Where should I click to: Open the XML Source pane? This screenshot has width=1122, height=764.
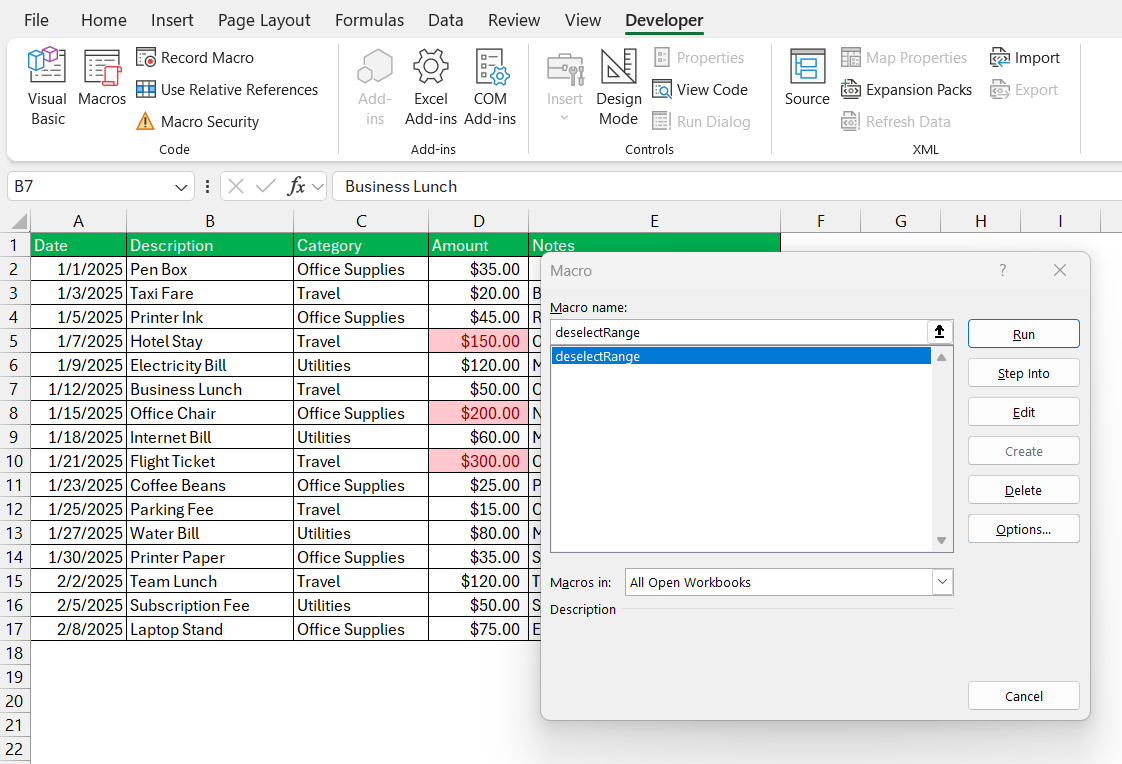[807, 79]
